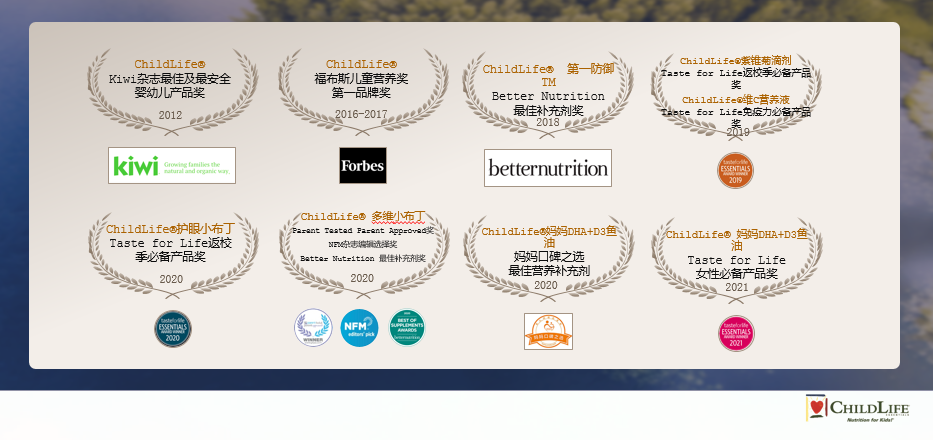Screen dimensions: 933x440
Task: Click the blue NFM editors' pick badge
Action: [359, 327]
